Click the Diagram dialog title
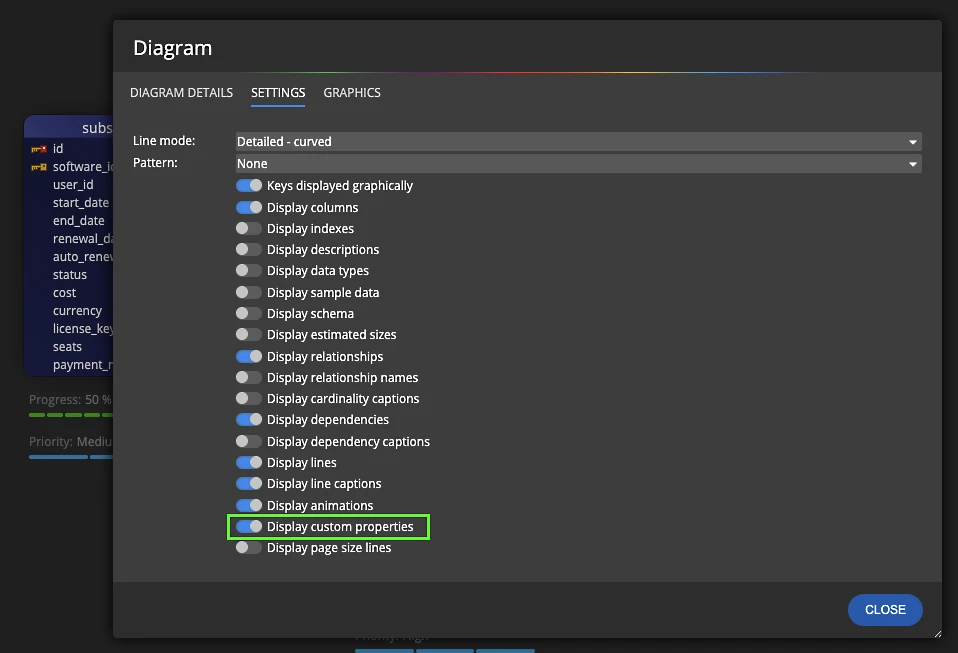Image resolution: width=958 pixels, height=653 pixels. [x=173, y=48]
